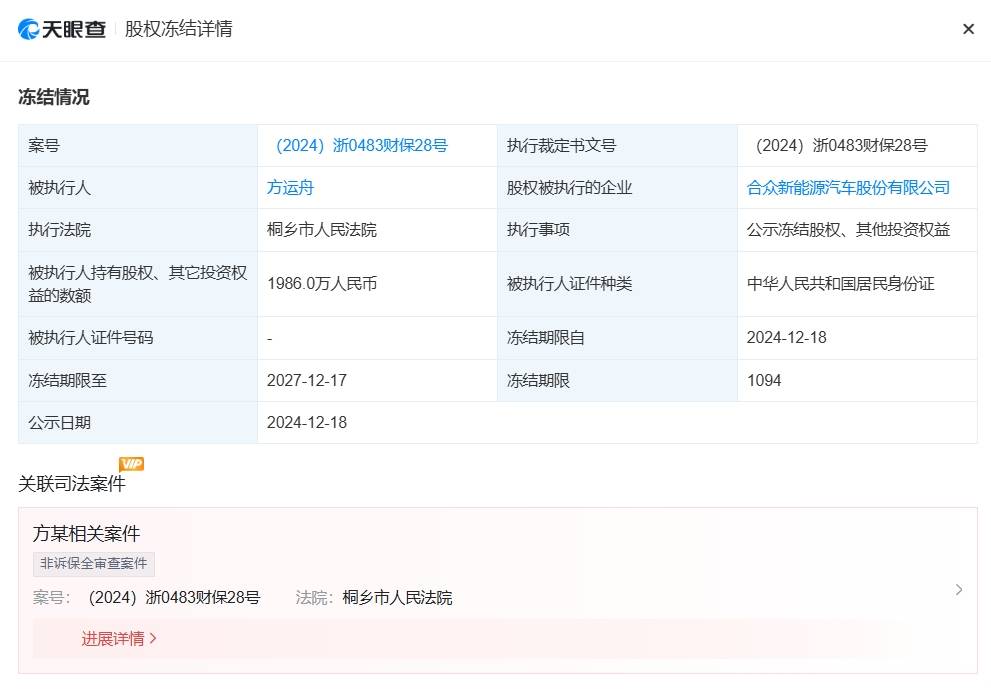Select the 冻结期限 value 1094
The image size is (991, 689).
tap(763, 381)
